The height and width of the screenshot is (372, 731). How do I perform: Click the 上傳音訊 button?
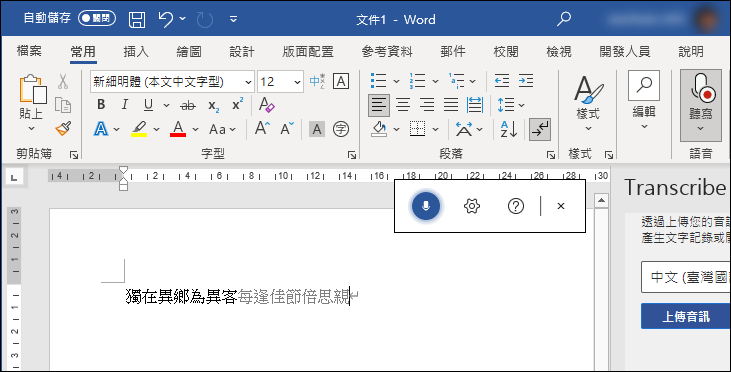[686, 317]
